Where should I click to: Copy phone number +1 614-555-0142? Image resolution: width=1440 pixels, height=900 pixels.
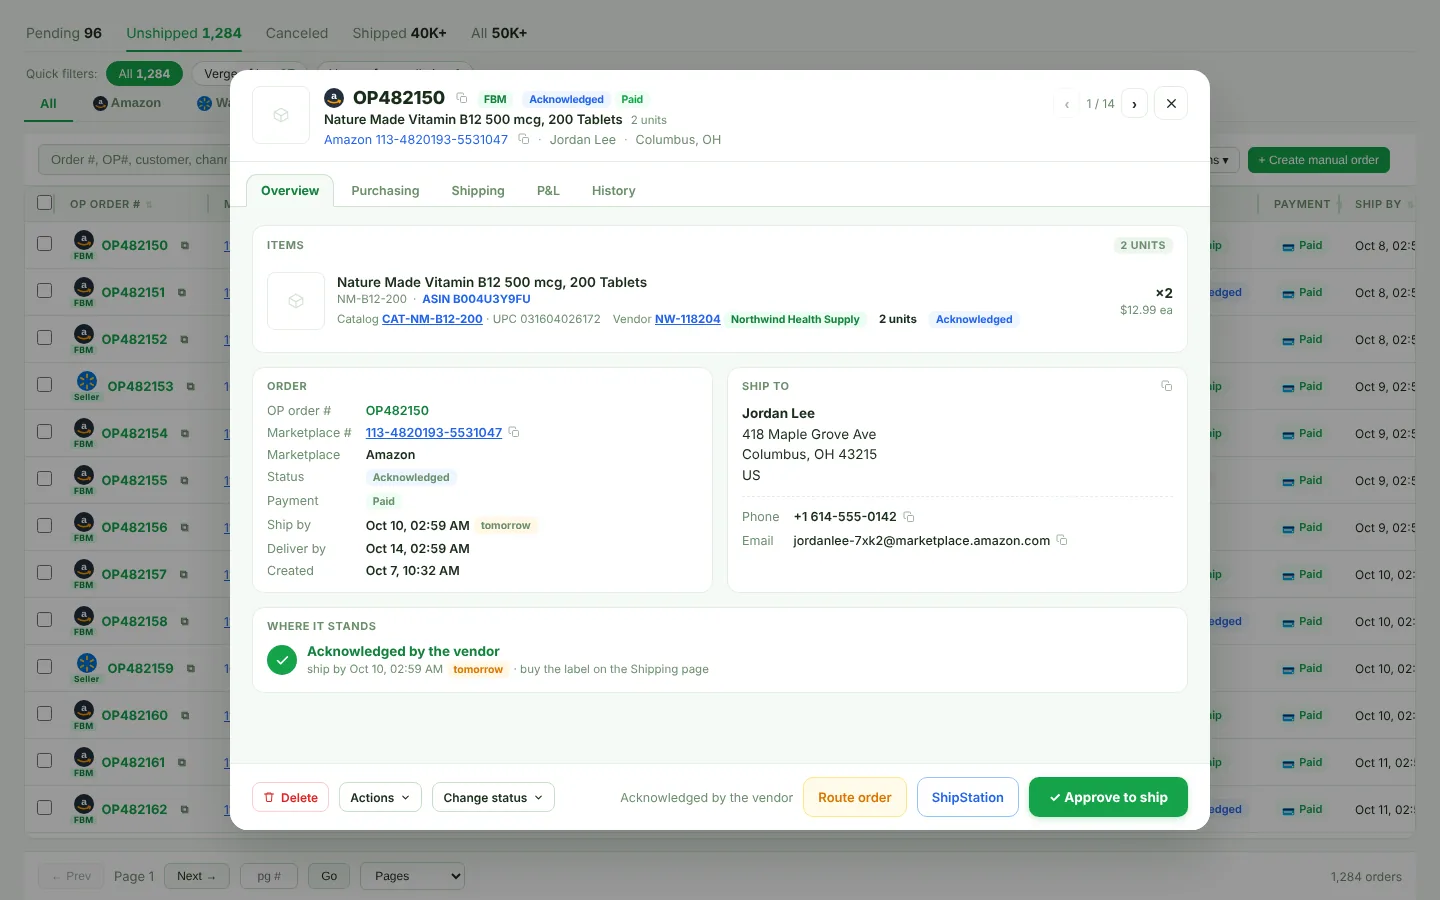click(x=909, y=517)
